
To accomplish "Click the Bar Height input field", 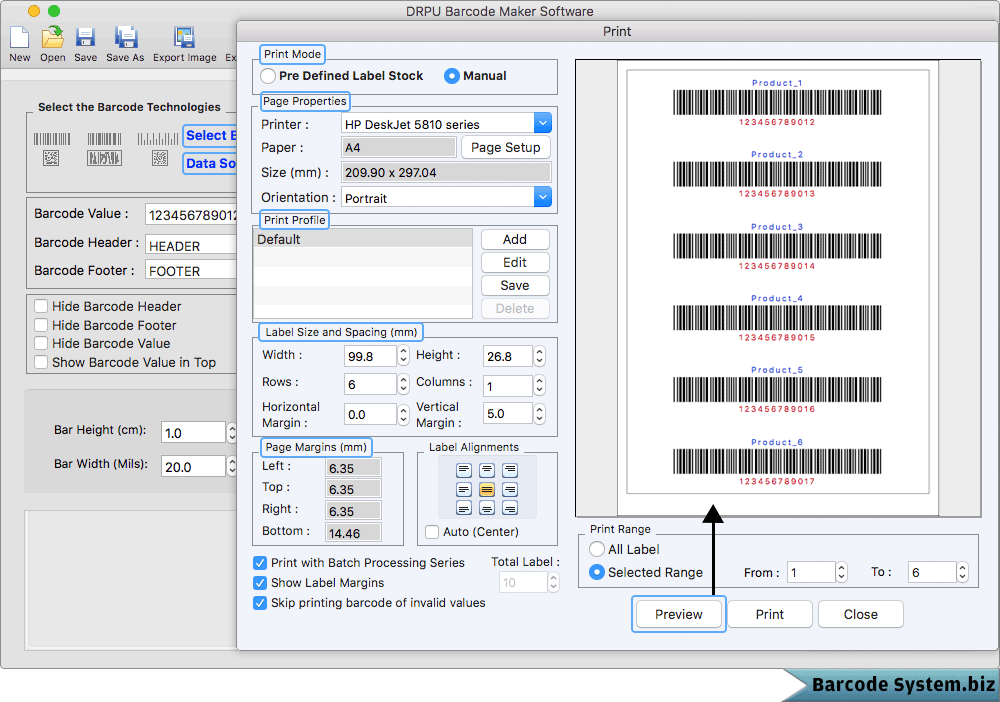I will pyautogui.click(x=193, y=432).
